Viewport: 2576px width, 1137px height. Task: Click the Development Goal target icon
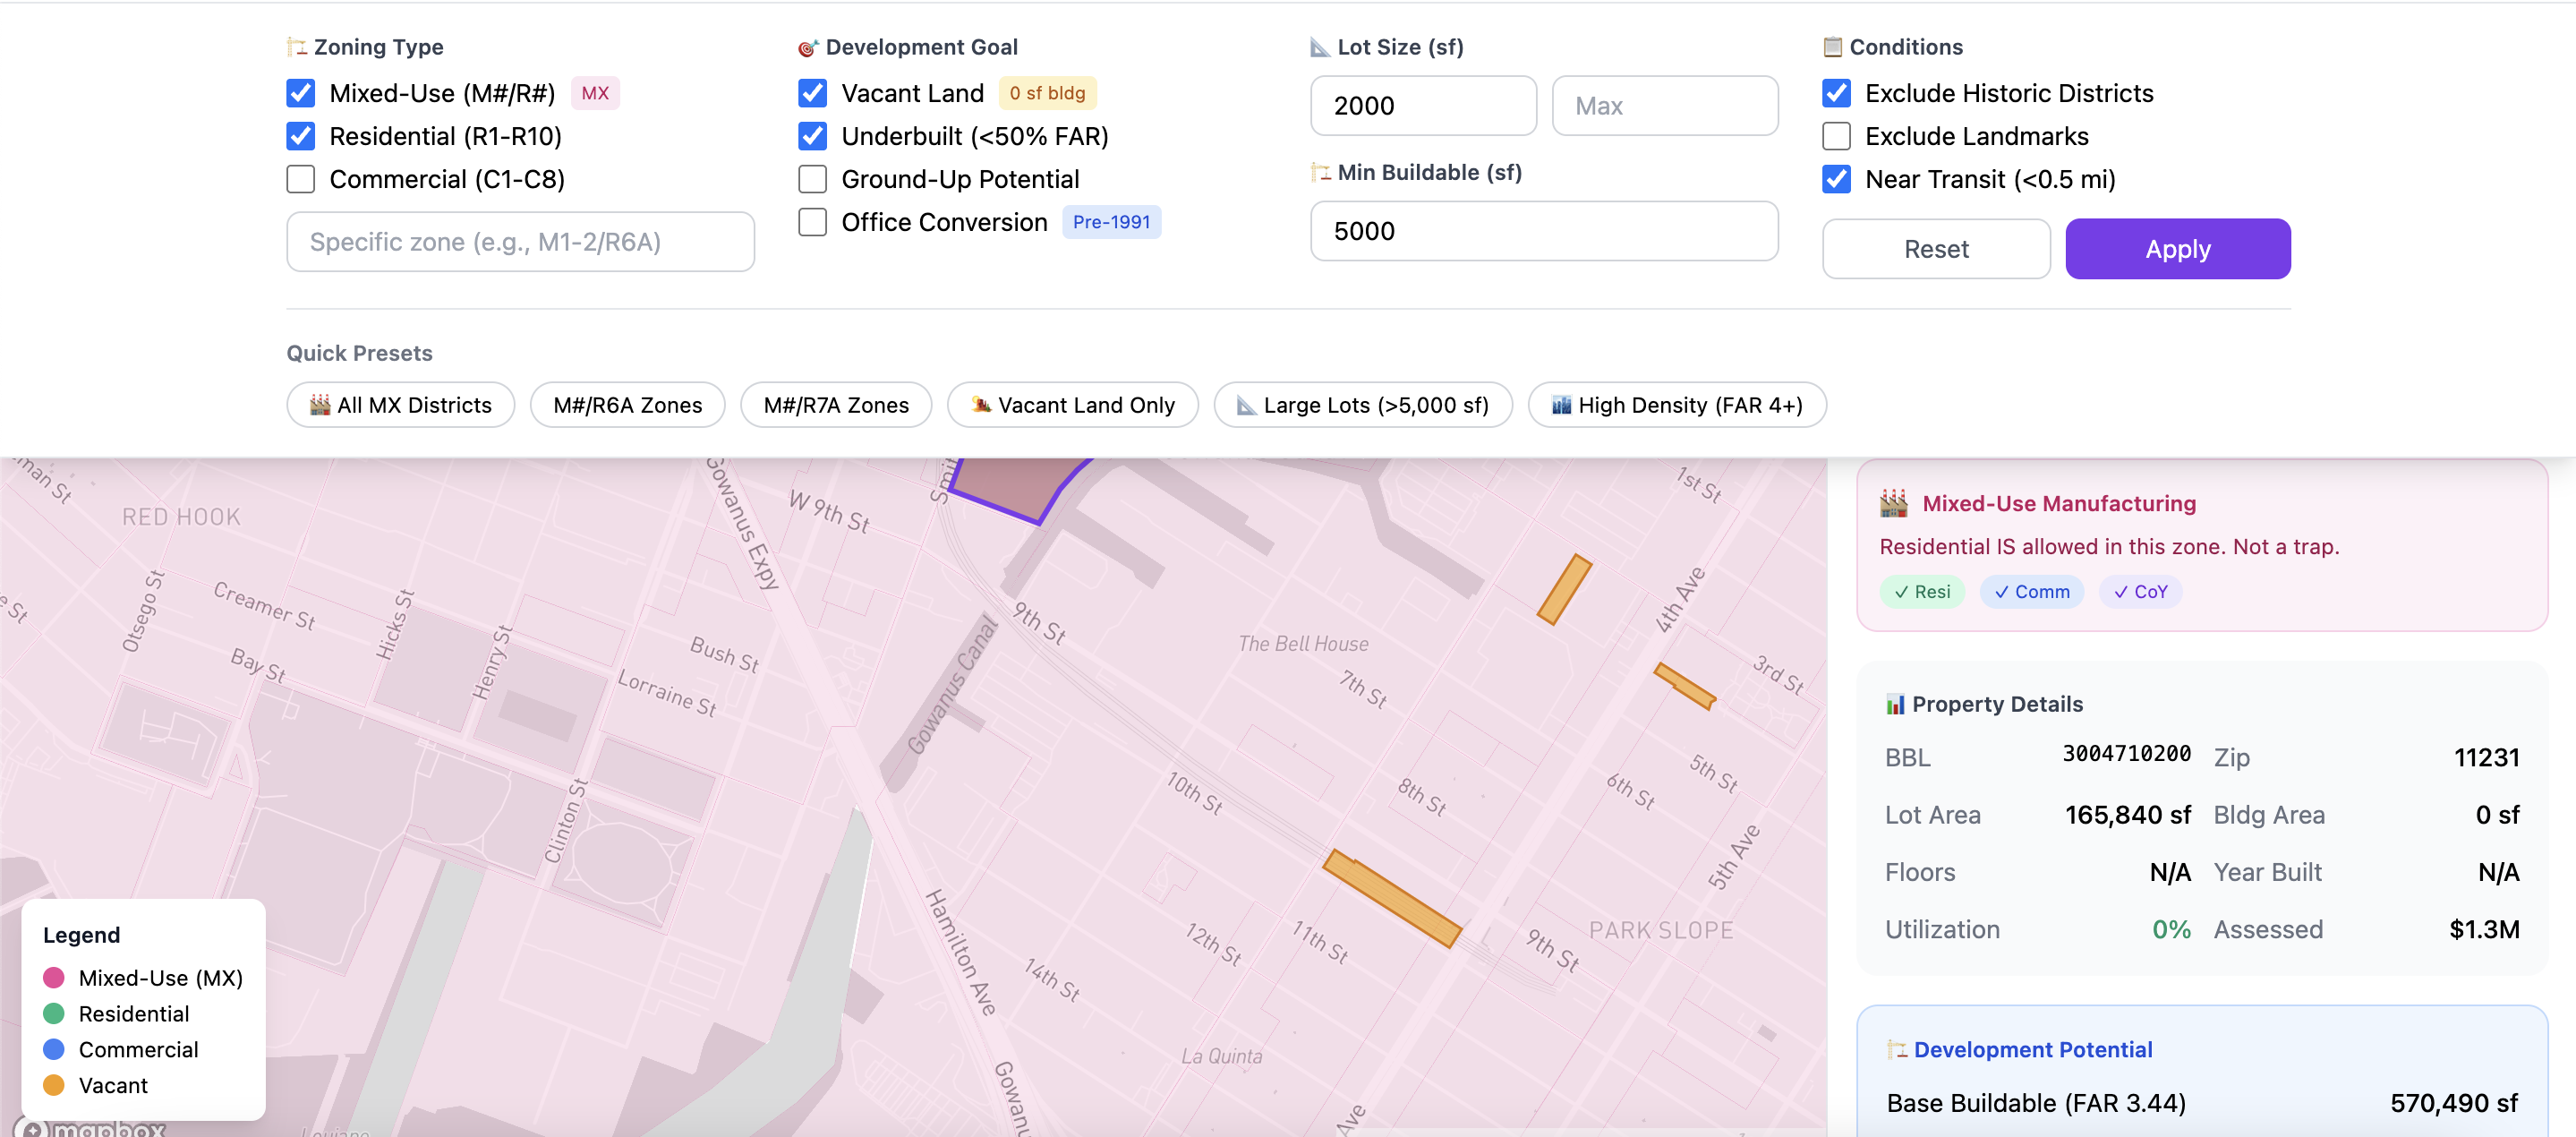coord(809,46)
